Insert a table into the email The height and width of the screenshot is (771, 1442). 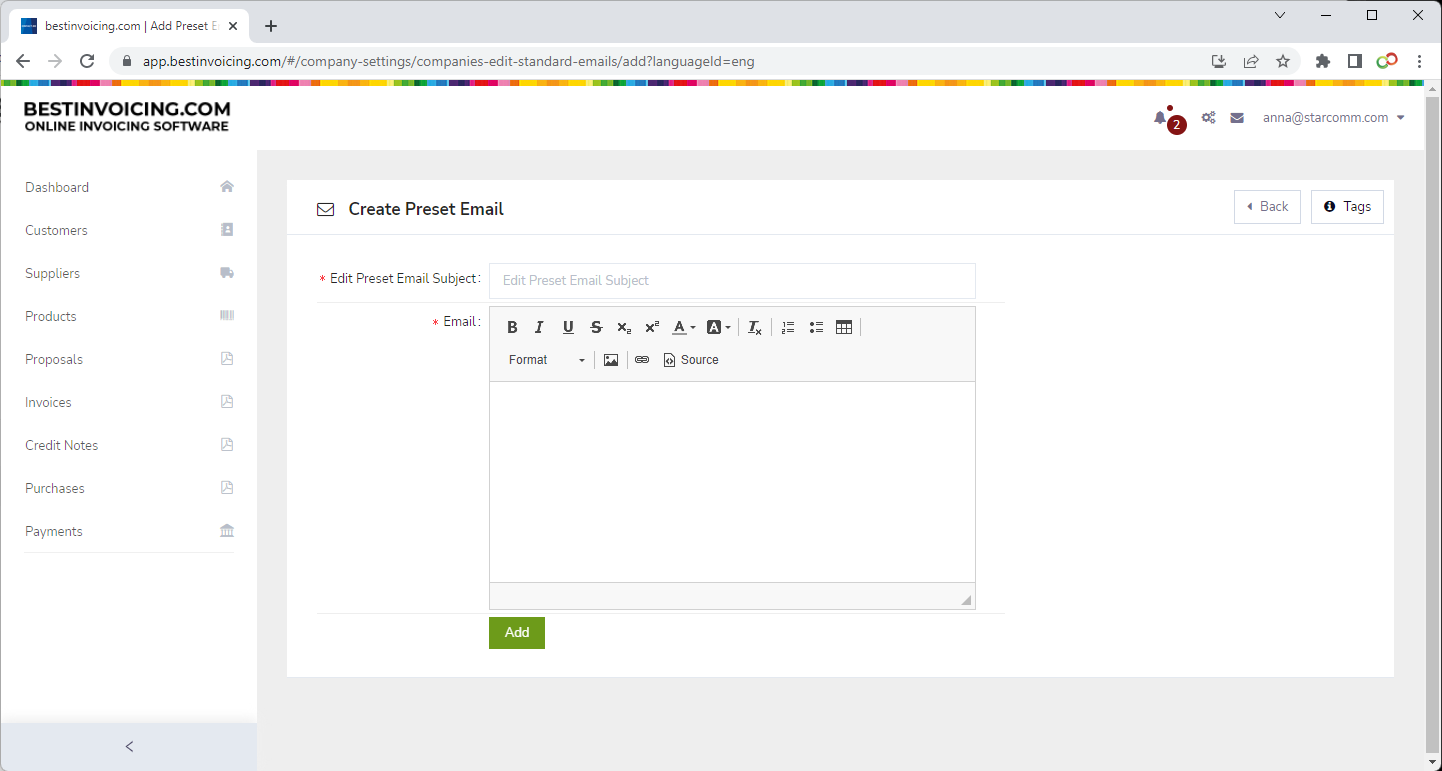pos(844,328)
